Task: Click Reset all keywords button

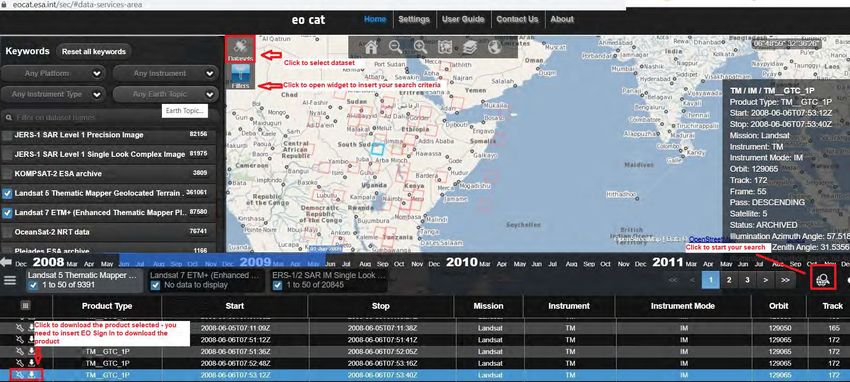Action: pyautogui.click(x=94, y=52)
